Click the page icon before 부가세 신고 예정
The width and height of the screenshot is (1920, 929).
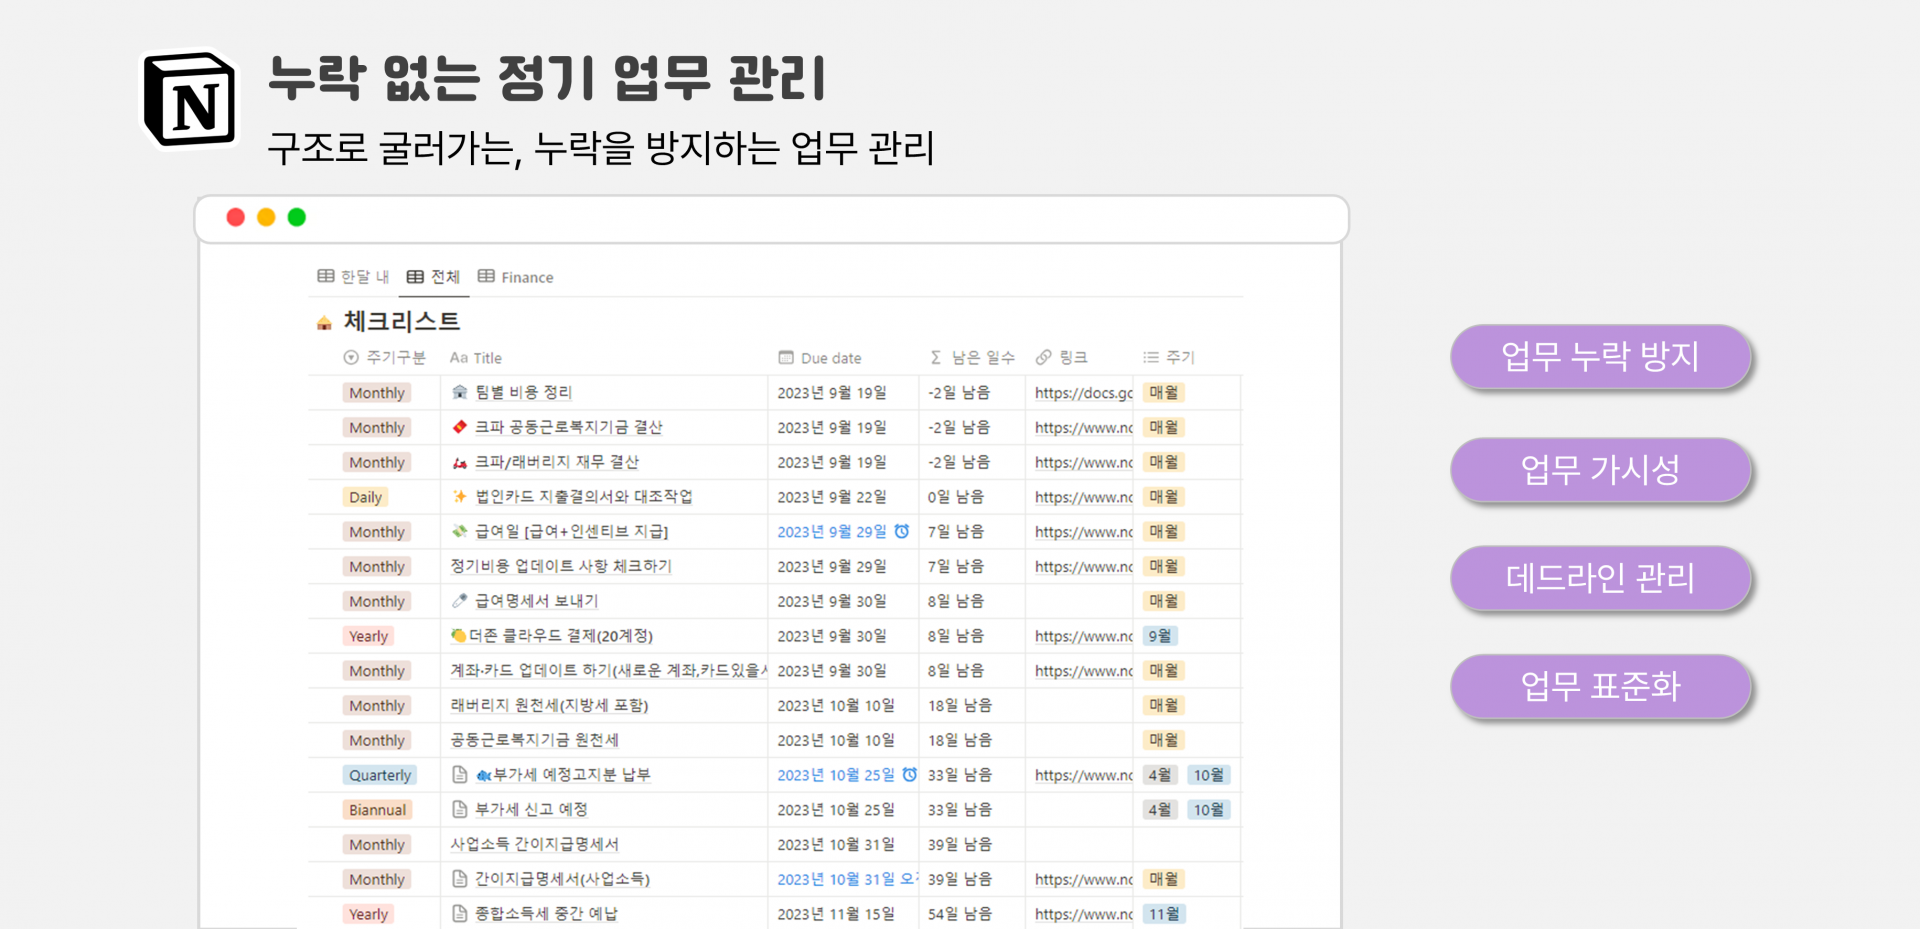click(460, 809)
